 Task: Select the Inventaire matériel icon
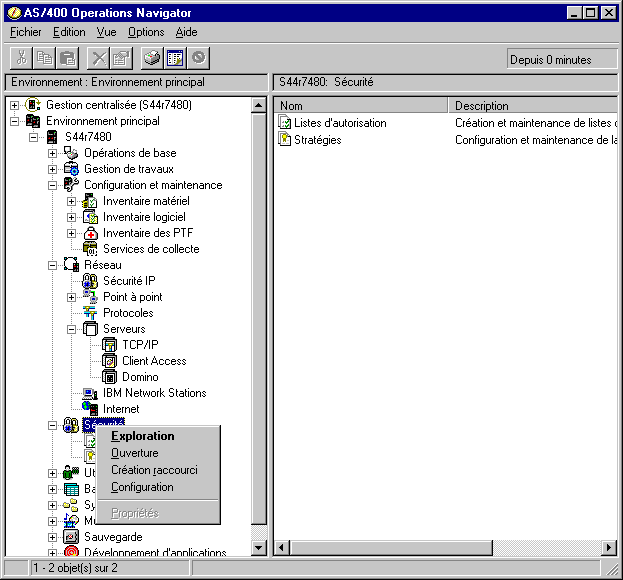pos(90,201)
